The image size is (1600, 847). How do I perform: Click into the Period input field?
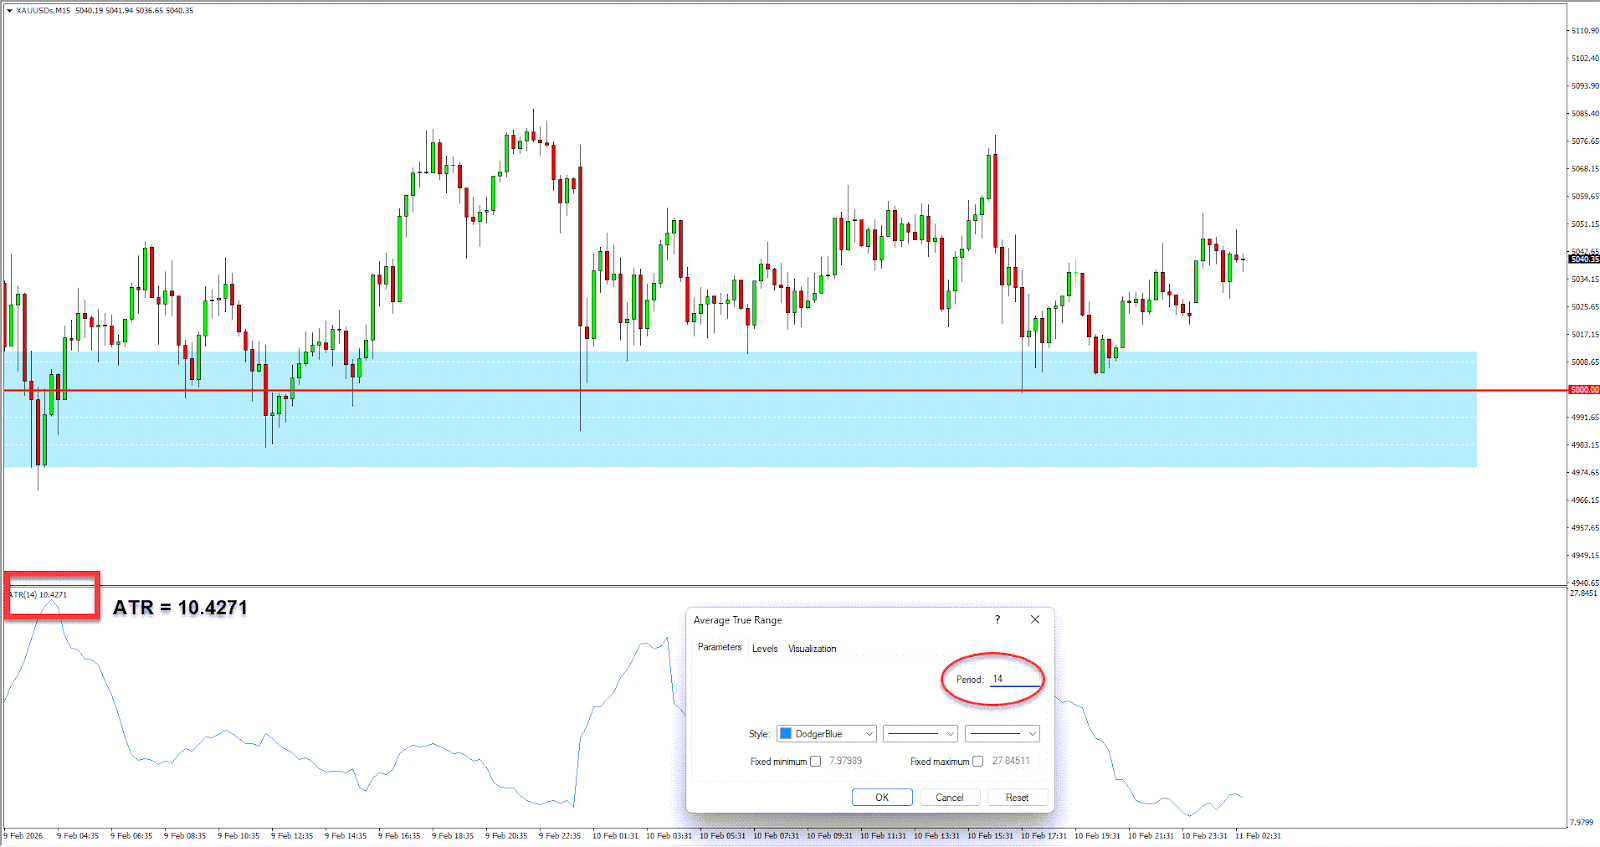[x=1014, y=679]
